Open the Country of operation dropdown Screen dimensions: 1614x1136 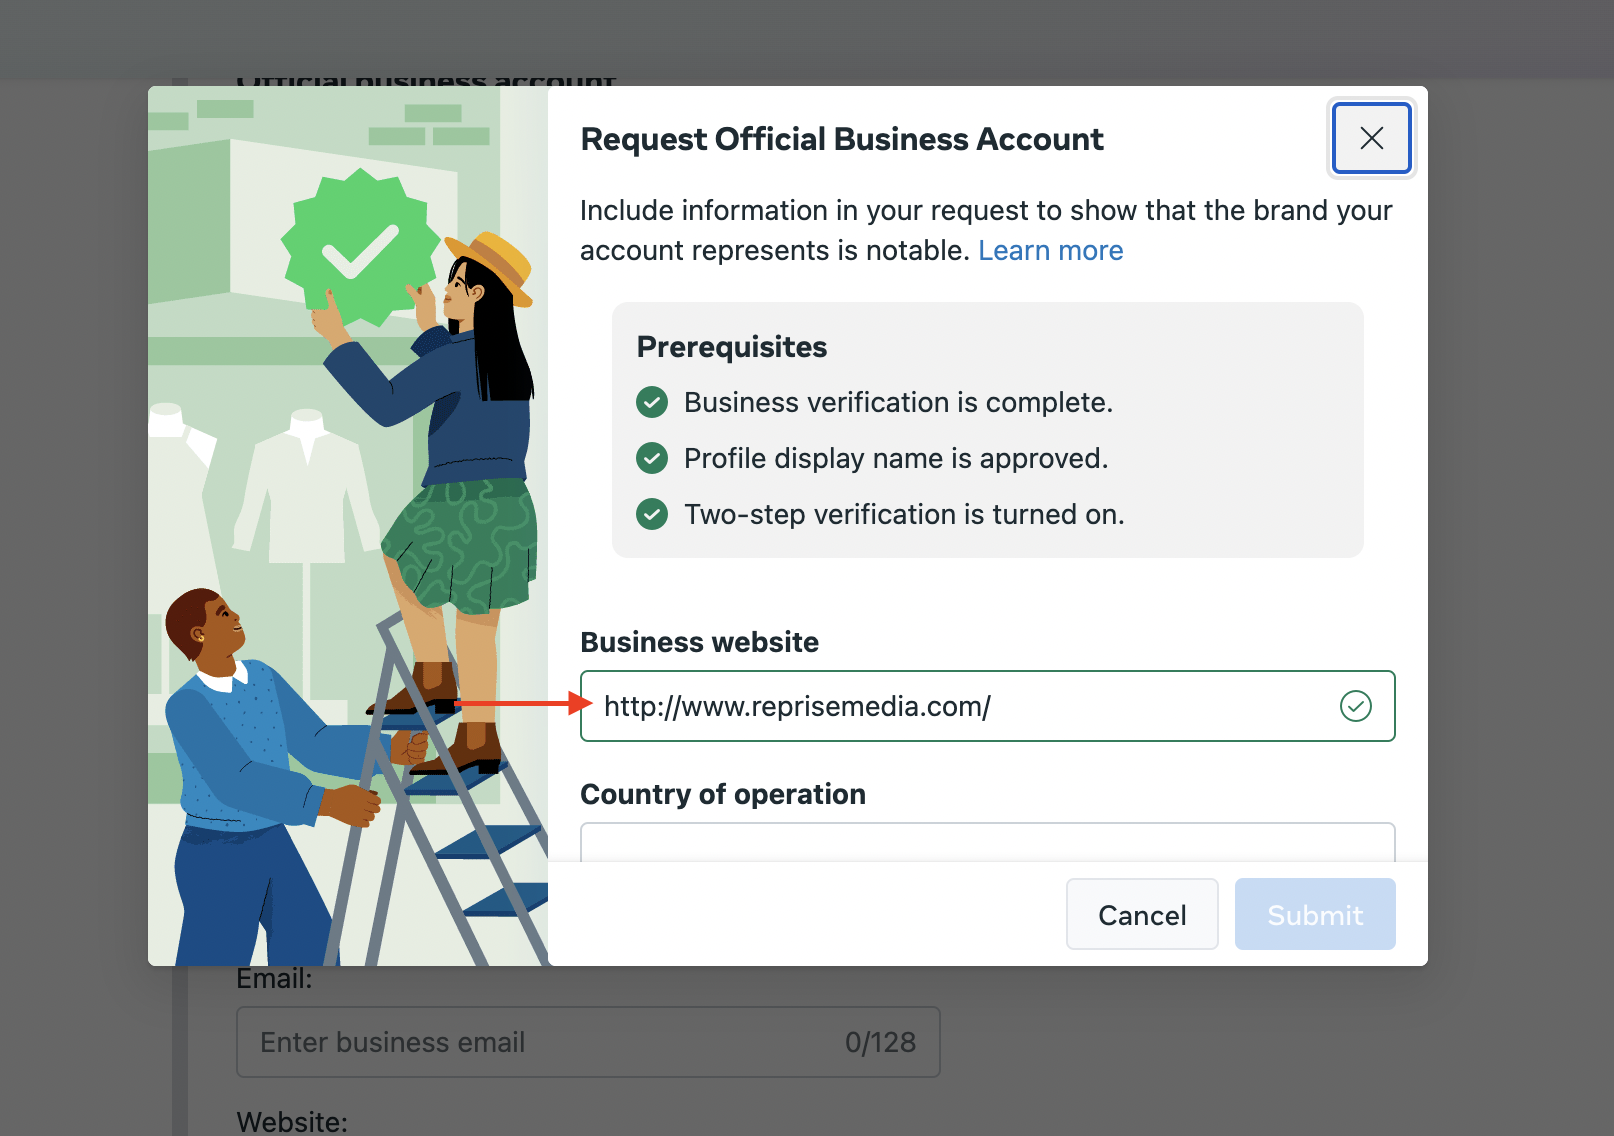pos(987,842)
